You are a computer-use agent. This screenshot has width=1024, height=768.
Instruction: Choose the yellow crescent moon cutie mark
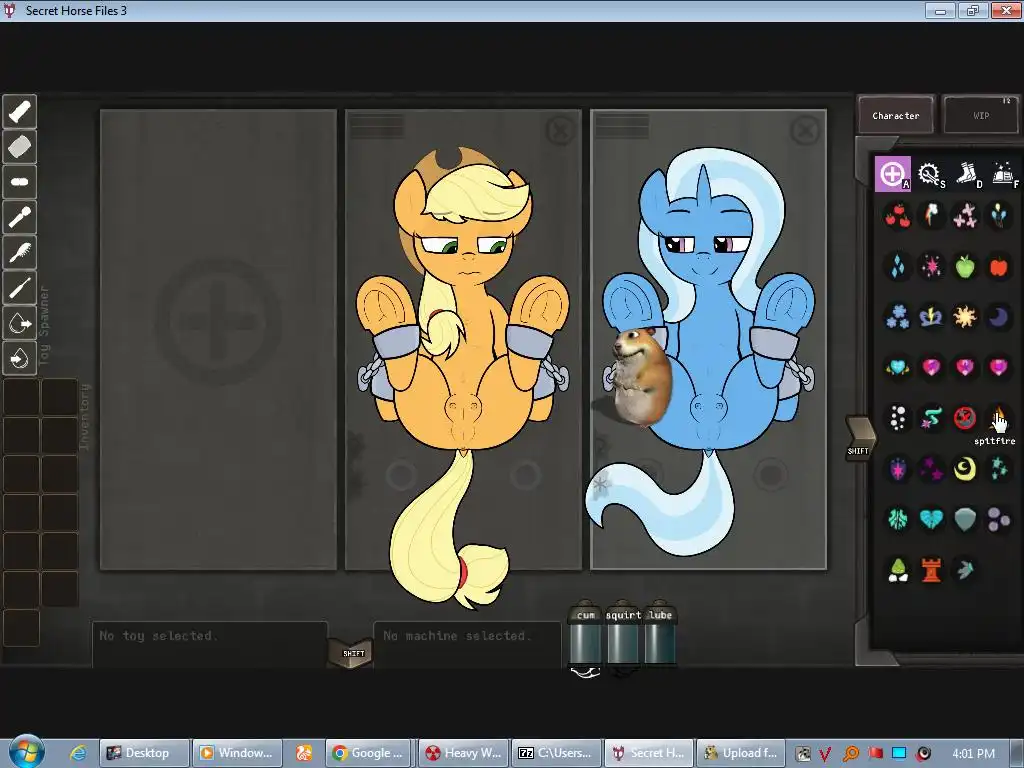pos(965,468)
